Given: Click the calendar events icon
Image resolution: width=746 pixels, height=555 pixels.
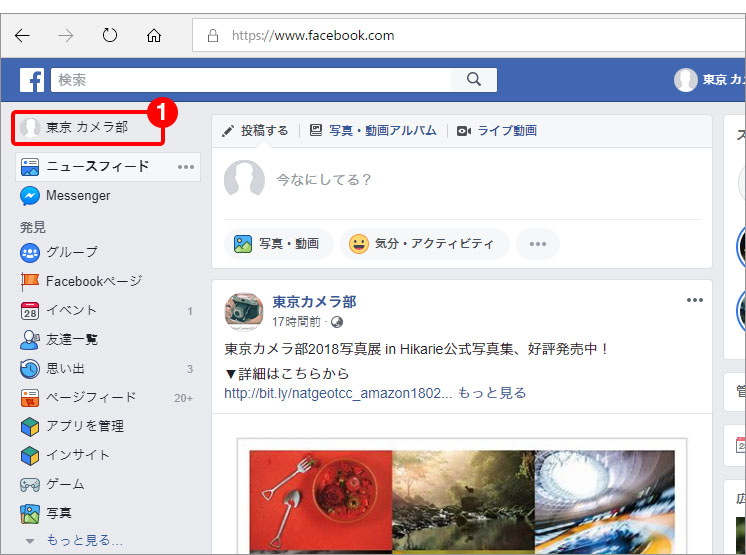Looking at the screenshot, I should point(29,311).
